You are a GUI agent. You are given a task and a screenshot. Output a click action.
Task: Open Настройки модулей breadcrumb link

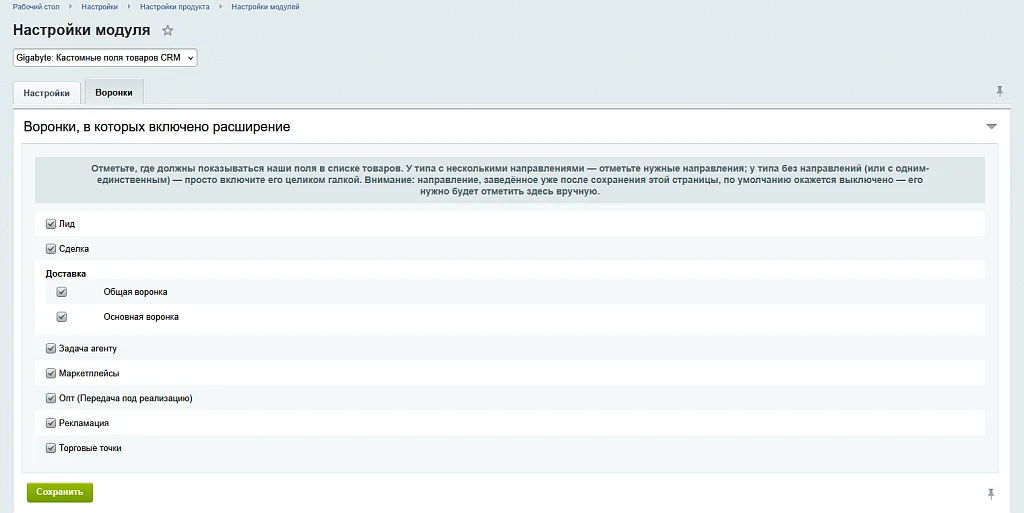[265, 7]
